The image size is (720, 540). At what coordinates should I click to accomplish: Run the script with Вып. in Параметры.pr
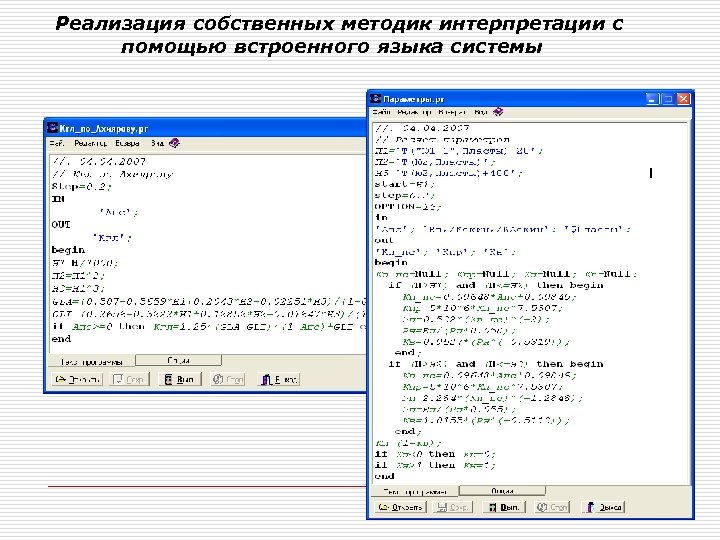tap(504, 507)
